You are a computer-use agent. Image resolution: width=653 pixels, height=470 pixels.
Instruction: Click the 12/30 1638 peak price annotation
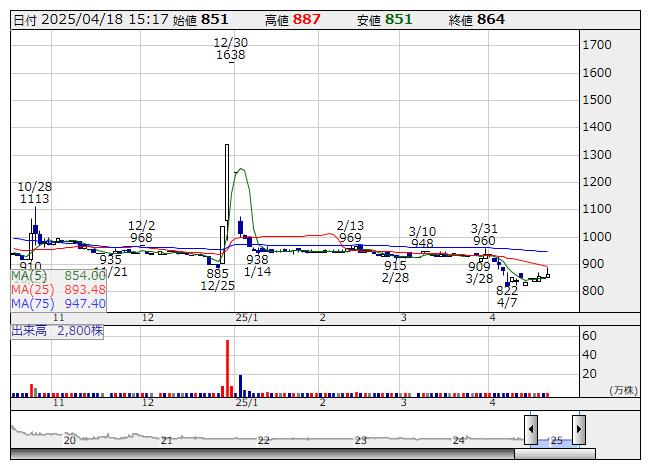[x=230, y=48]
